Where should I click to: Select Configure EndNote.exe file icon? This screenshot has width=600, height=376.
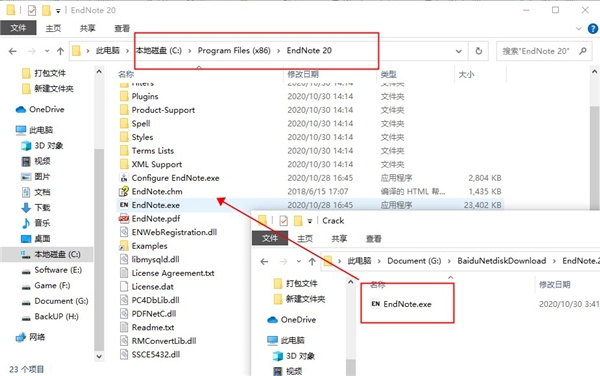(x=124, y=178)
